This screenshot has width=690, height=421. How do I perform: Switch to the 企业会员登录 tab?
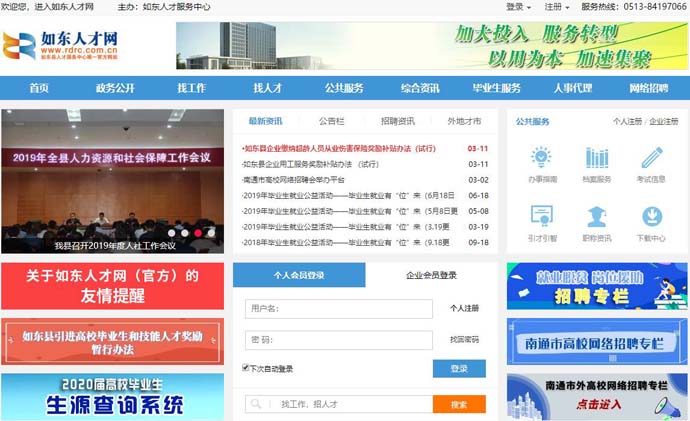(x=431, y=275)
